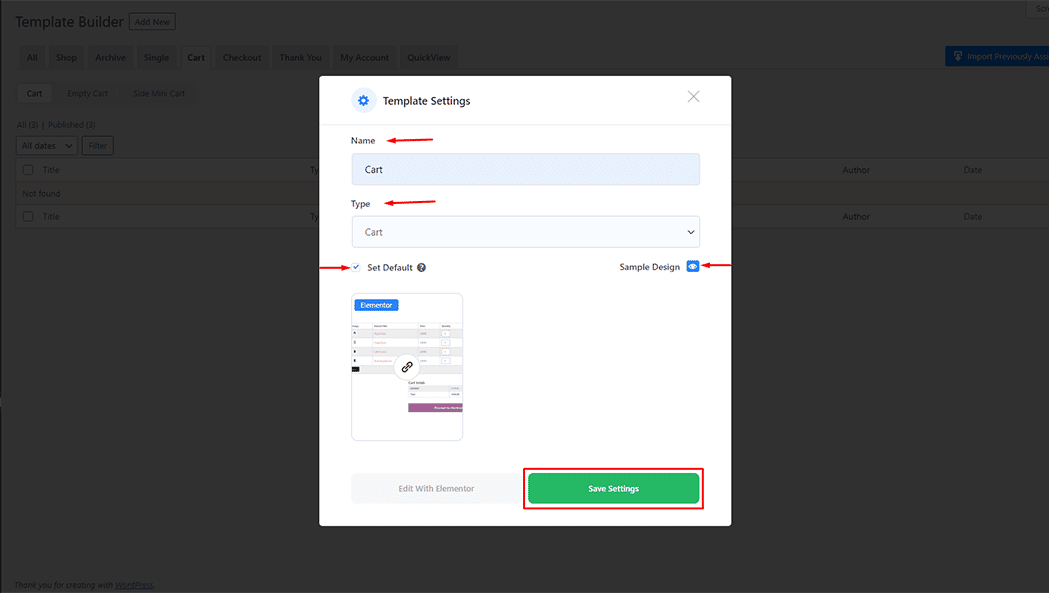Screen dimensions: 1049x593
Task: Select the Empty Cart sub-tab
Action: (87, 92)
